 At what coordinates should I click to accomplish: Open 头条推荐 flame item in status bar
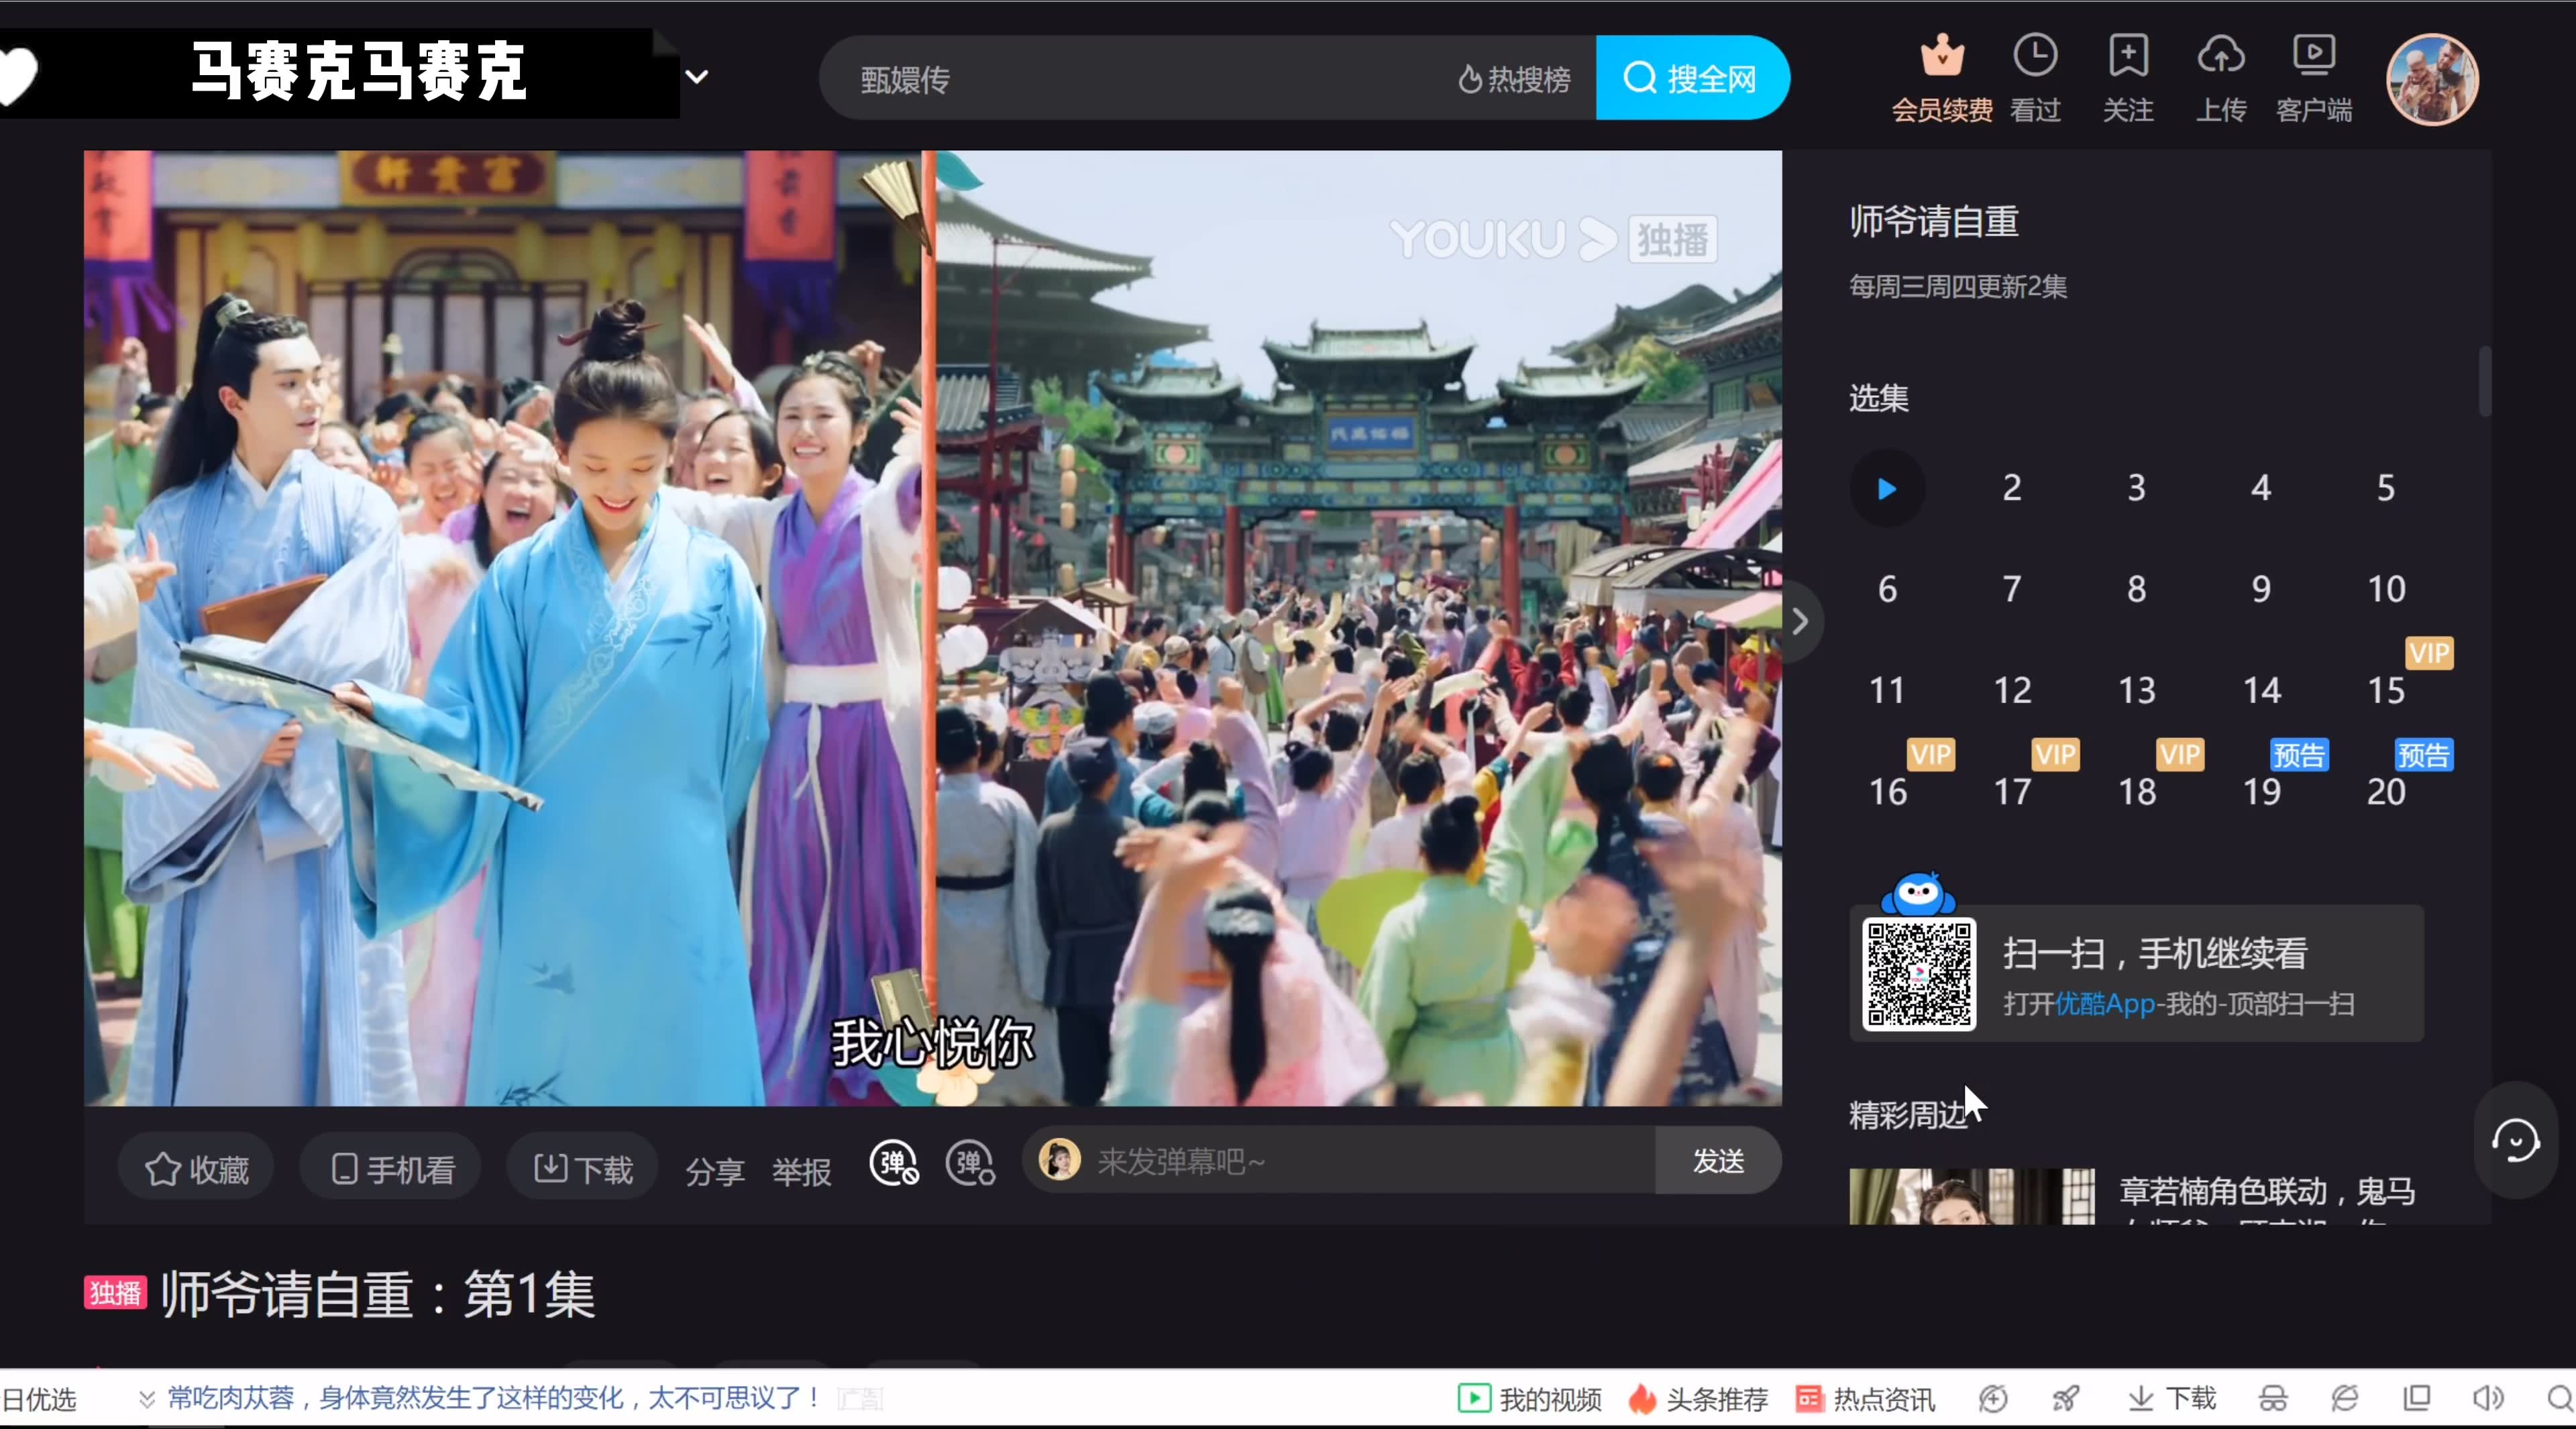click(1698, 1399)
